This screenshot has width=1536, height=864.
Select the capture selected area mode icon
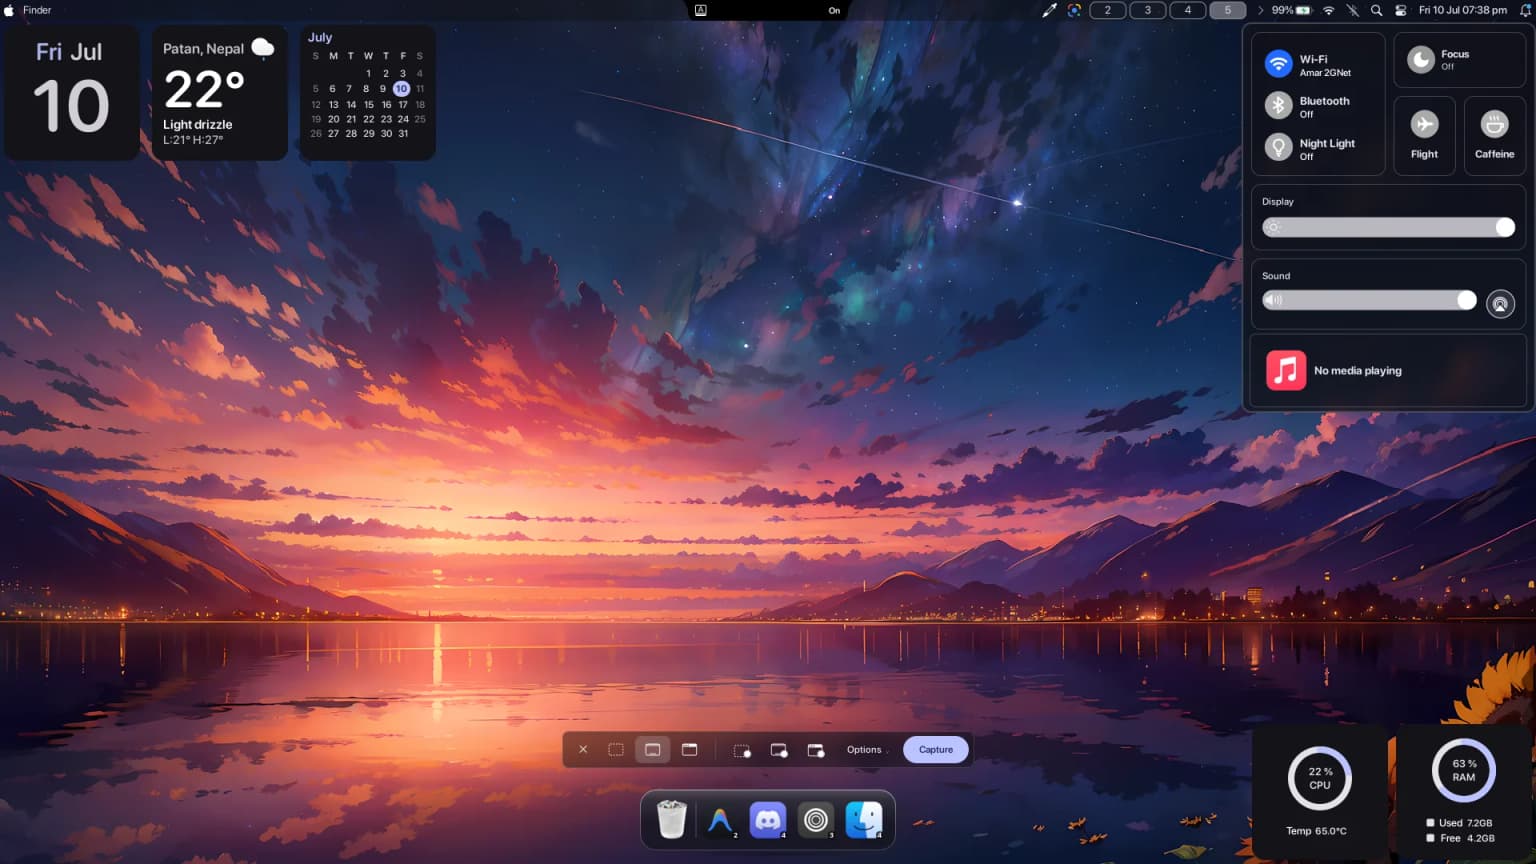pos(616,750)
